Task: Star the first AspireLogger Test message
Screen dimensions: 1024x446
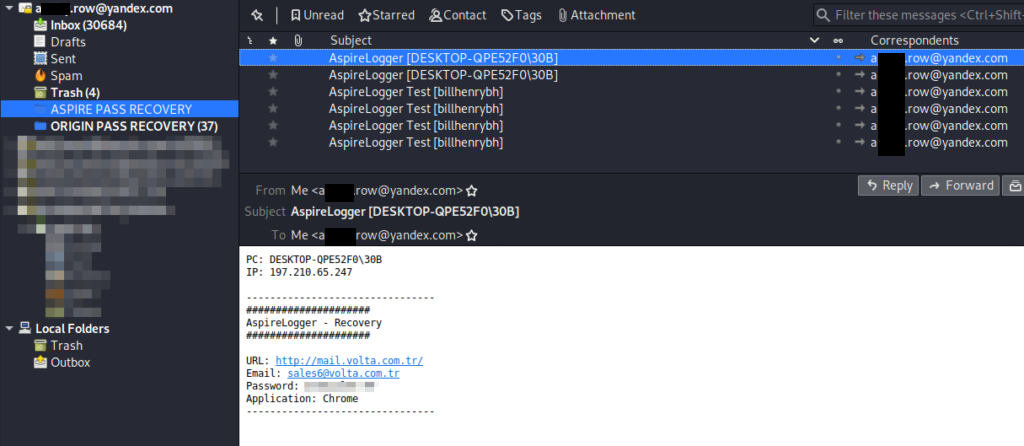Action: [273, 91]
